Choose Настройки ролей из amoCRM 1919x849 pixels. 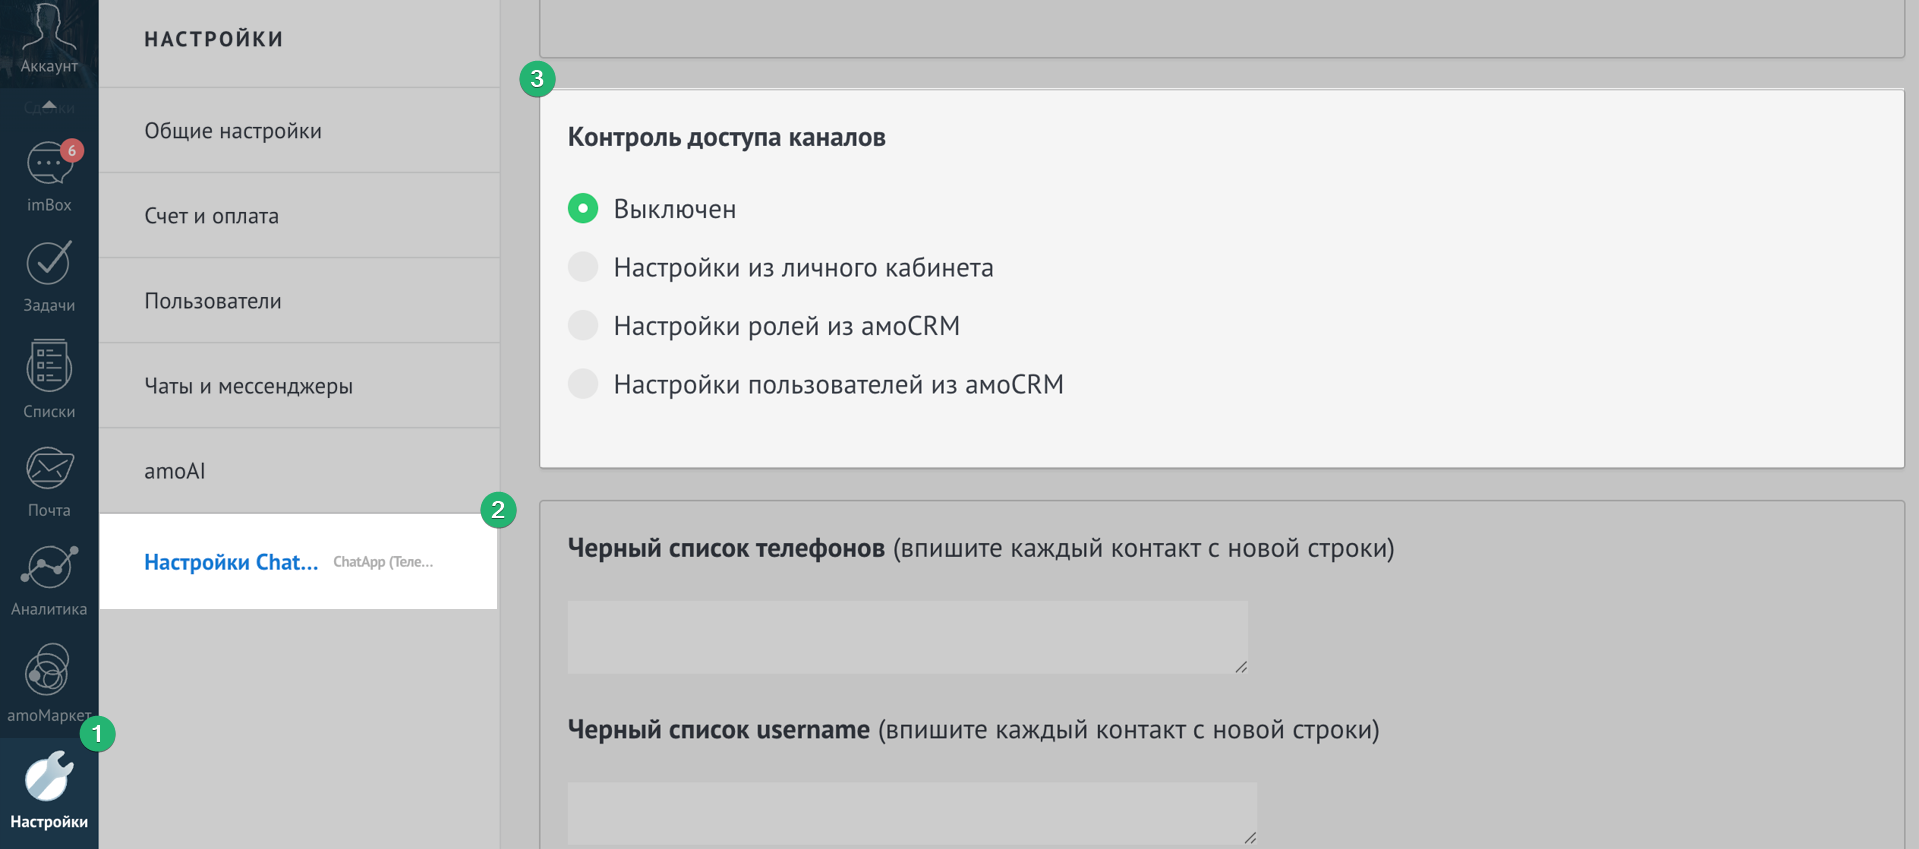583,325
